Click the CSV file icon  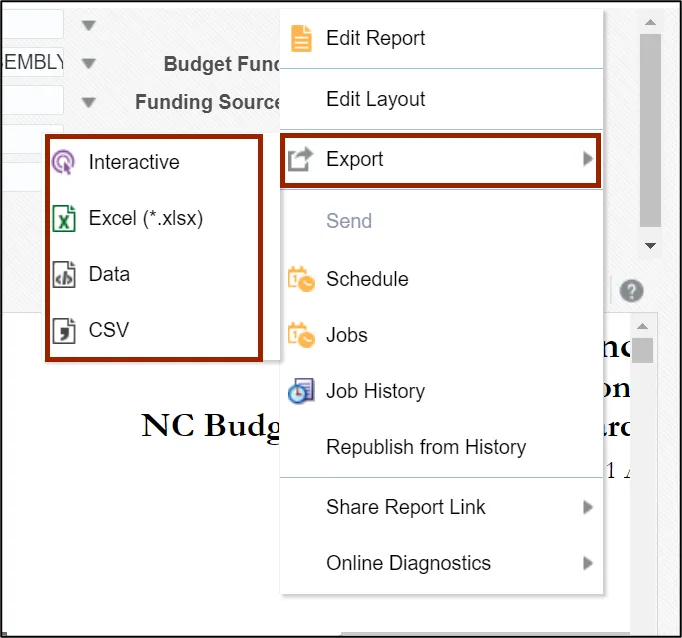(x=64, y=330)
